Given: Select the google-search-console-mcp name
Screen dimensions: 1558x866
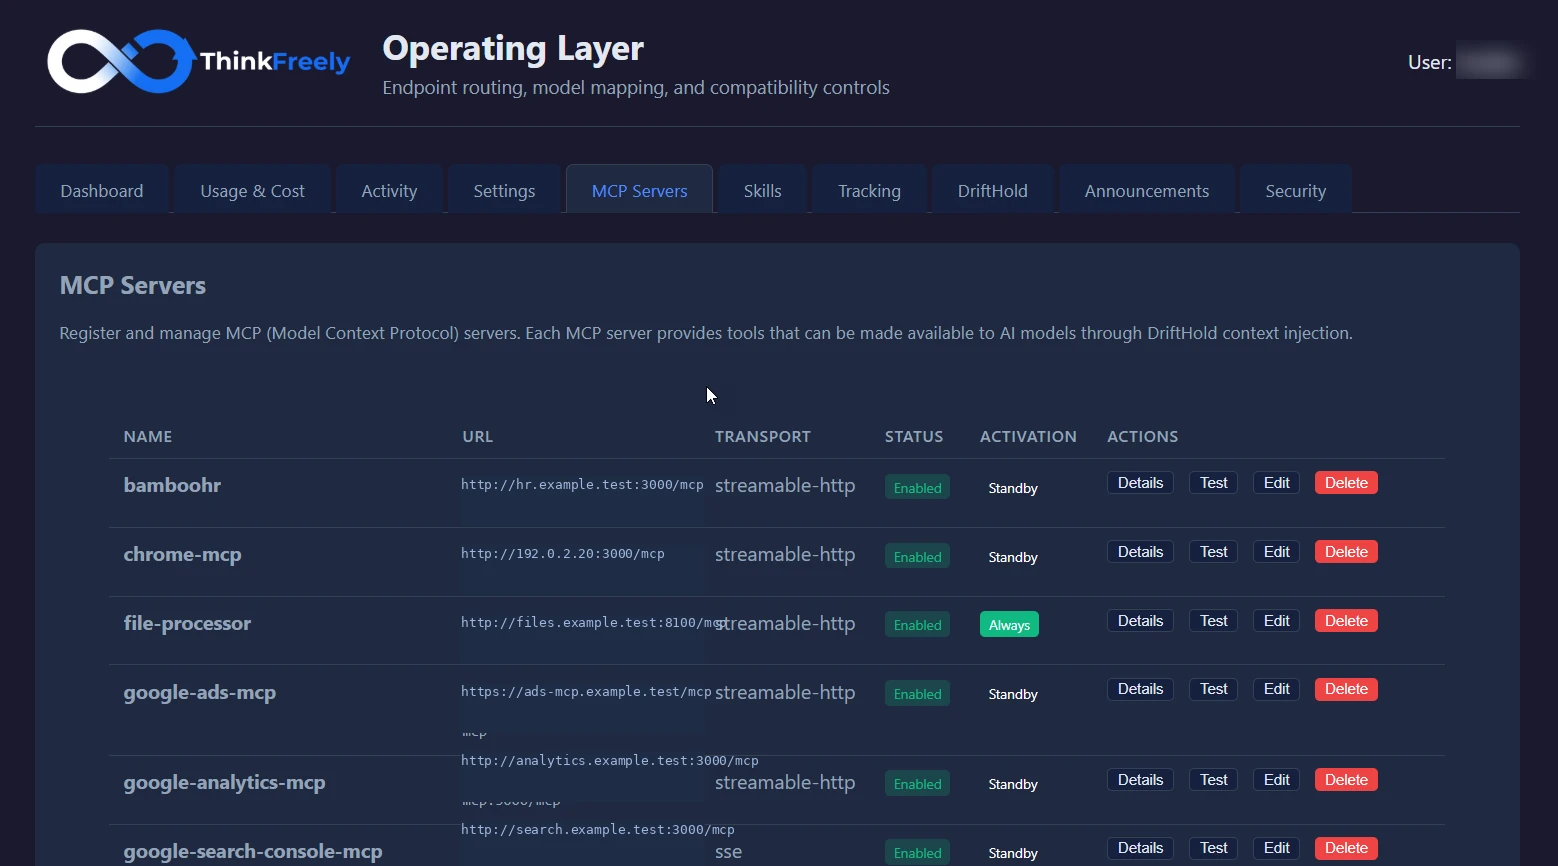Looking at the screenshot, I should tap(253, 851).
